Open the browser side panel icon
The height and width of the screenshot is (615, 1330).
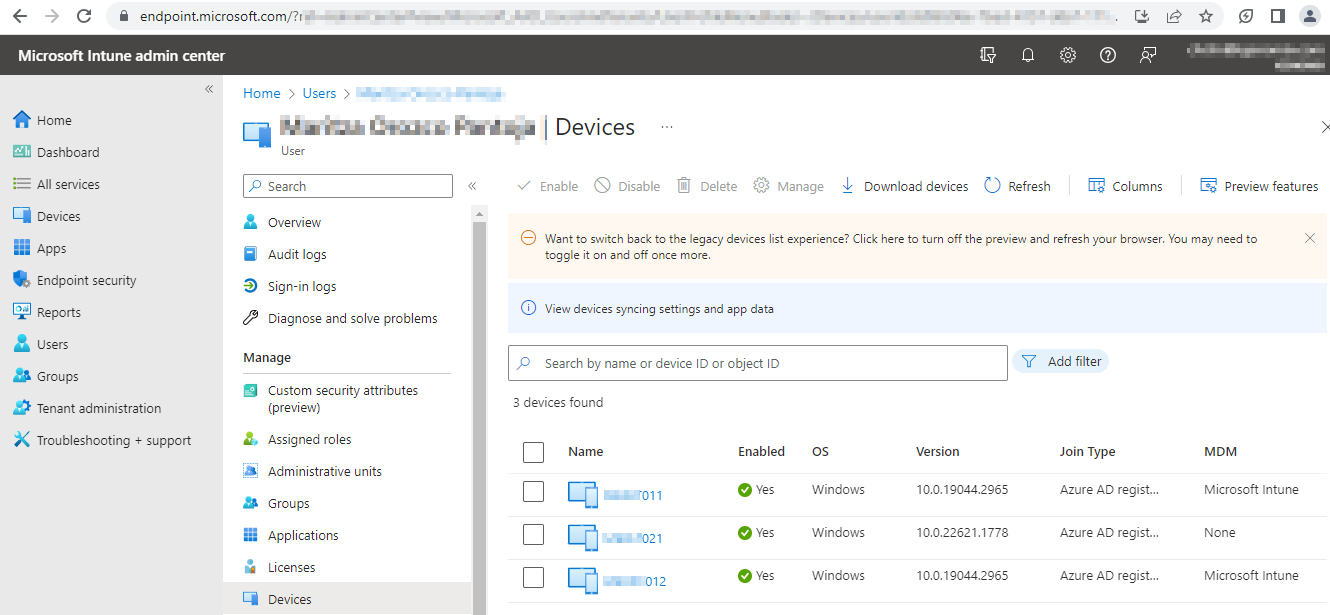1277,16
